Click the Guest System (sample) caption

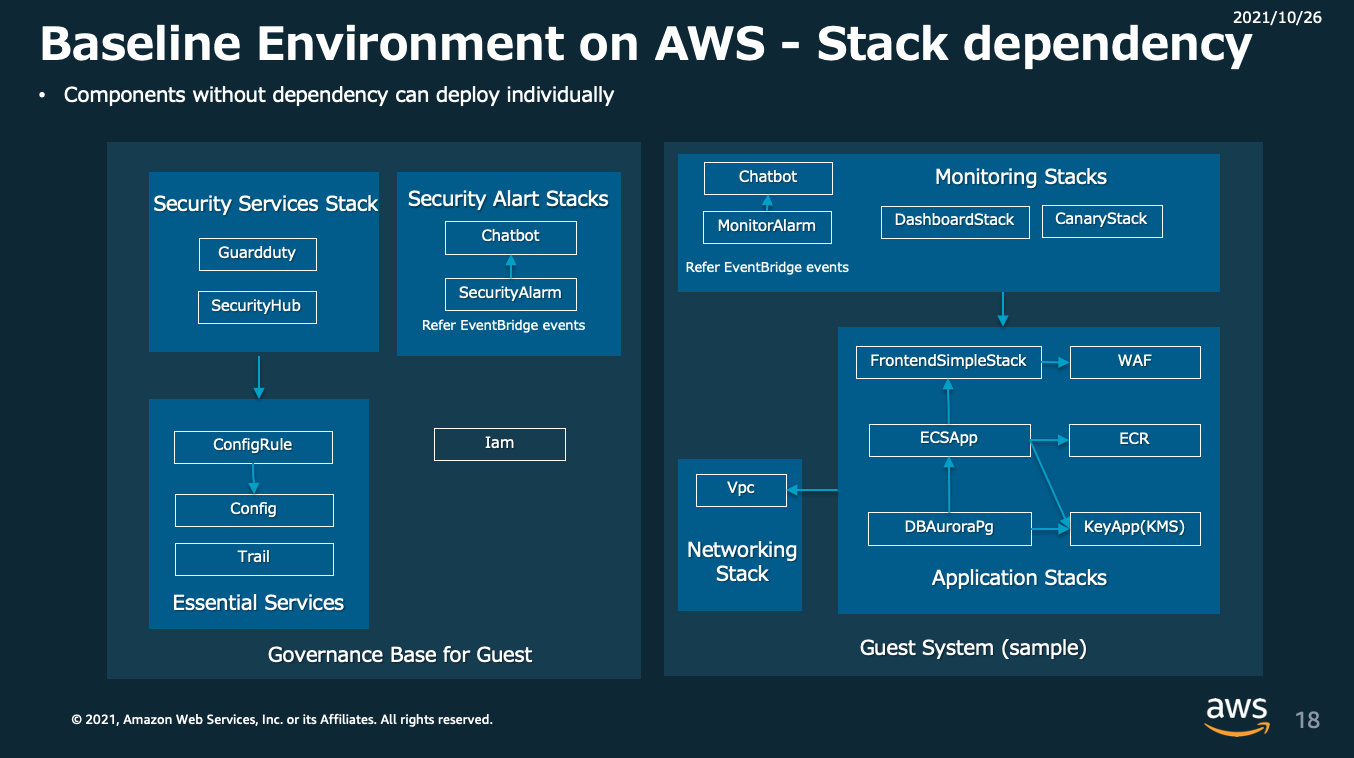973,648
